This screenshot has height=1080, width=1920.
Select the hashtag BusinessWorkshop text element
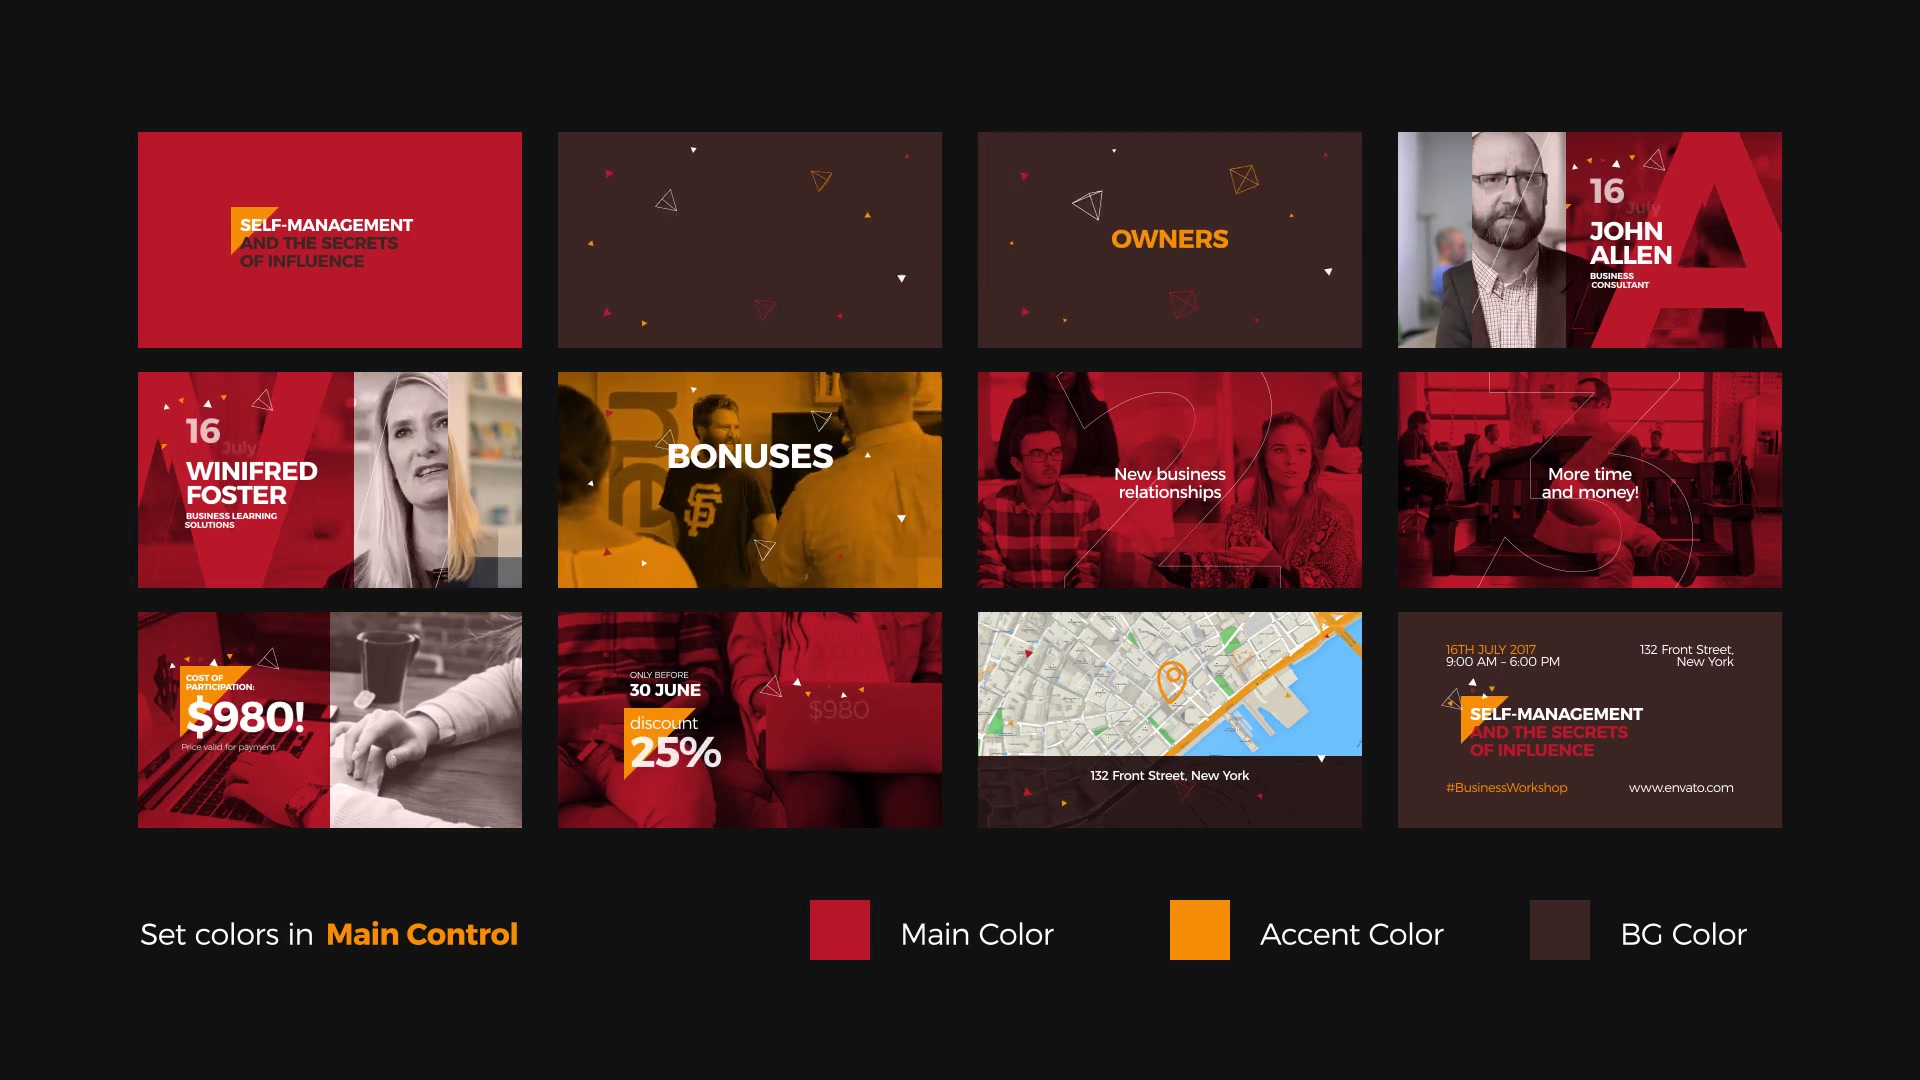click(1505, 787)
